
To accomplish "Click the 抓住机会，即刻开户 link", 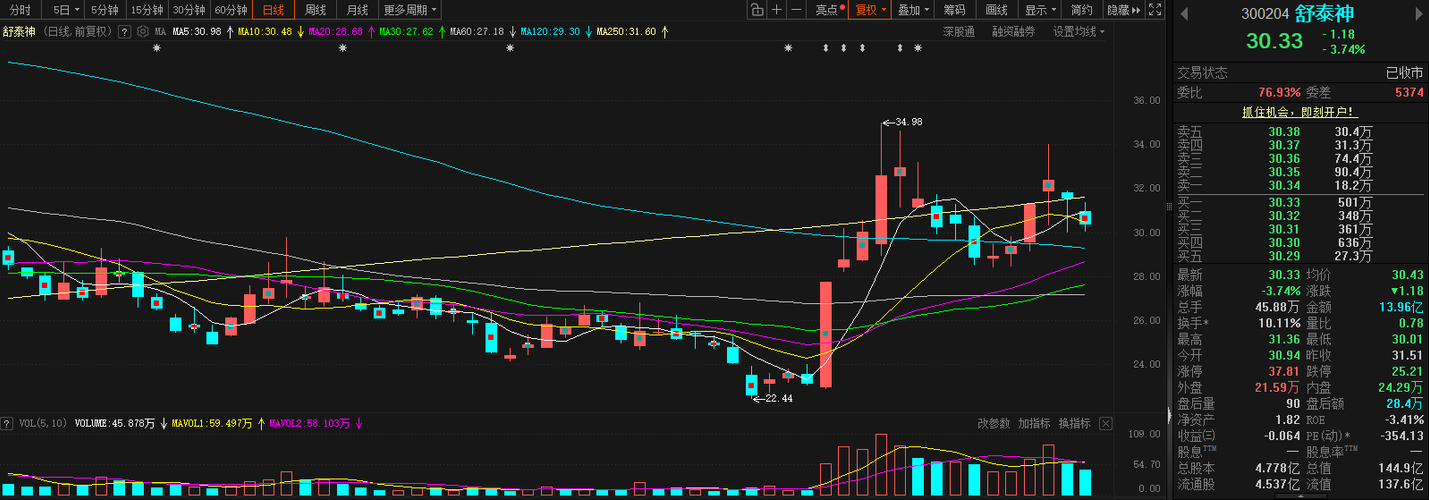I will coord(1298,112).
